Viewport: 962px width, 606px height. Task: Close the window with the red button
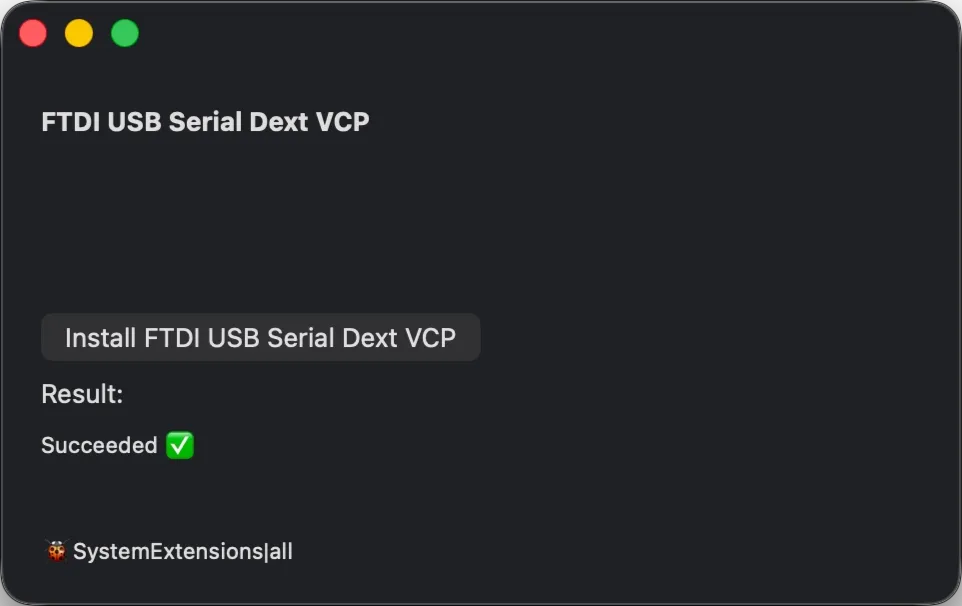(x=33, y=33)
